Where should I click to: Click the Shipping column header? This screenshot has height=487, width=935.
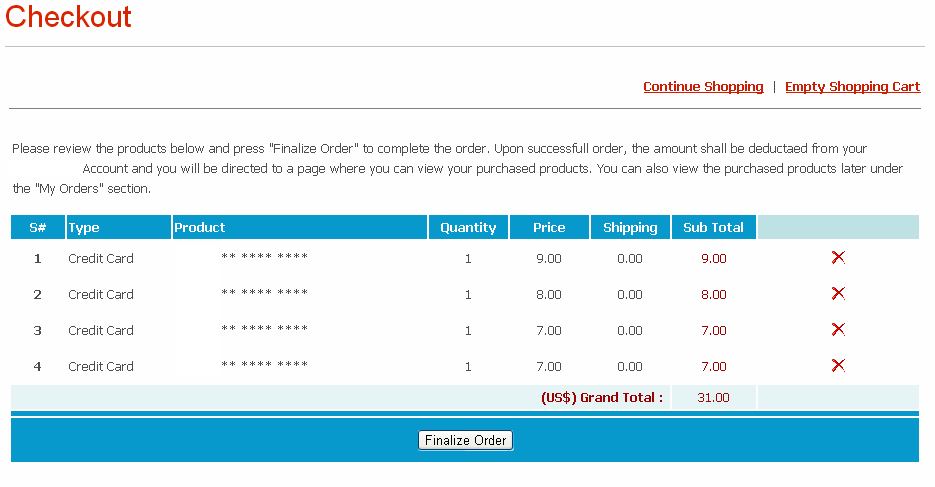(x=630, y=228)
